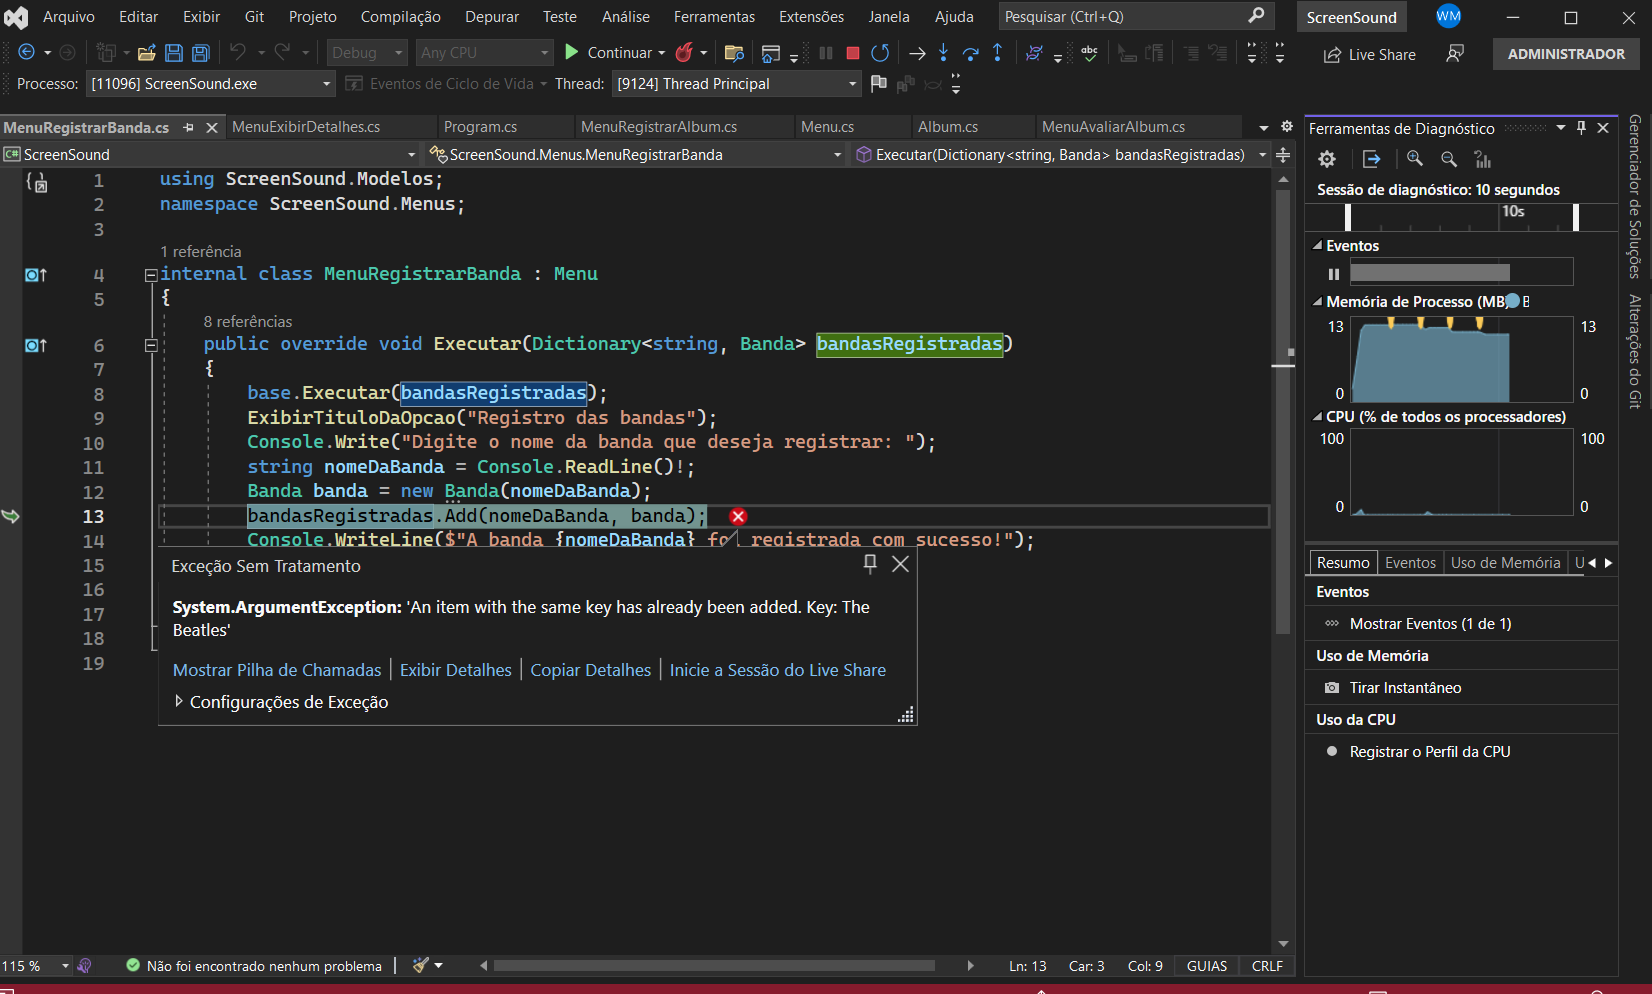Click Inicie a Sessão do Live Share
The width and height of the screenshot is (1652, 994).
click(x=778, y=670)
